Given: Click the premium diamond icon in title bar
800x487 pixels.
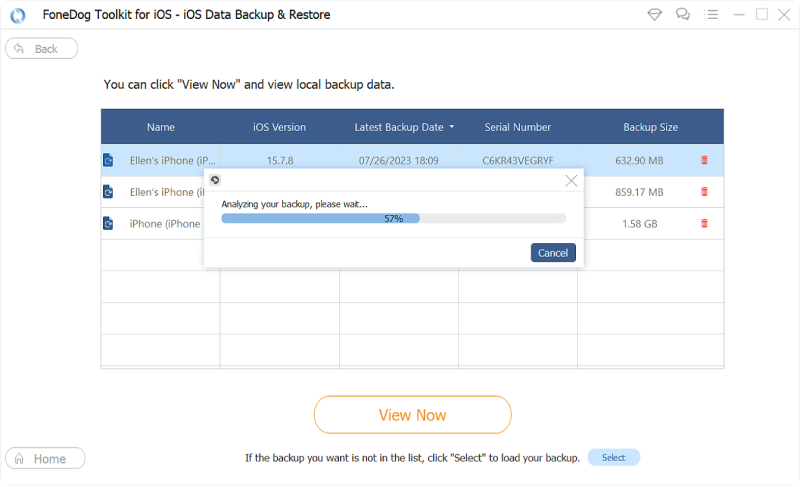Looking at the screenshot, I should click(x=655, y=15).
